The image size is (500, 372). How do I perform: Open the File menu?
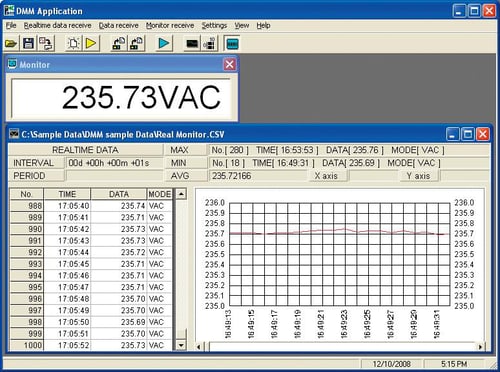tap(11, 25)
